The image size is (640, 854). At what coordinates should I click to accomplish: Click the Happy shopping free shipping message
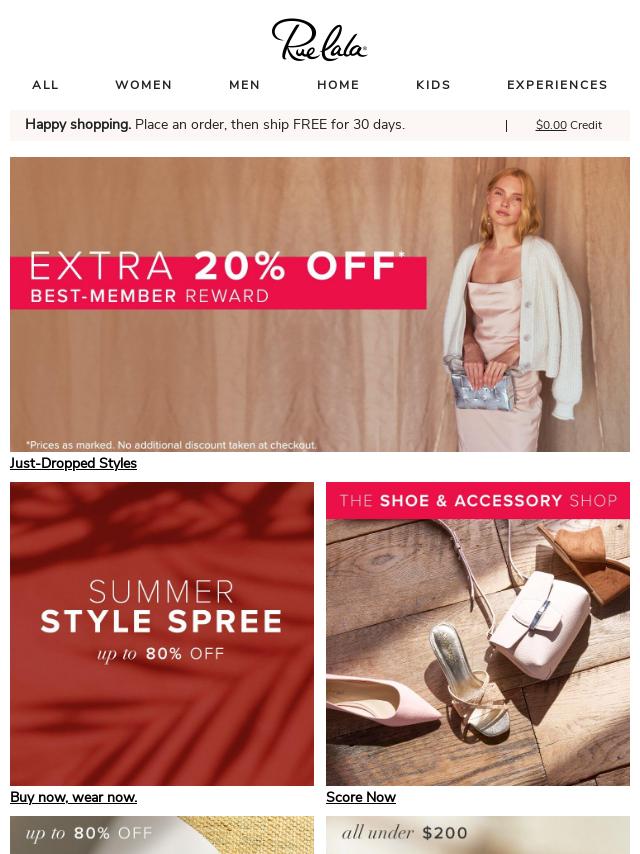pyautogui.click(x=215, y=125)
